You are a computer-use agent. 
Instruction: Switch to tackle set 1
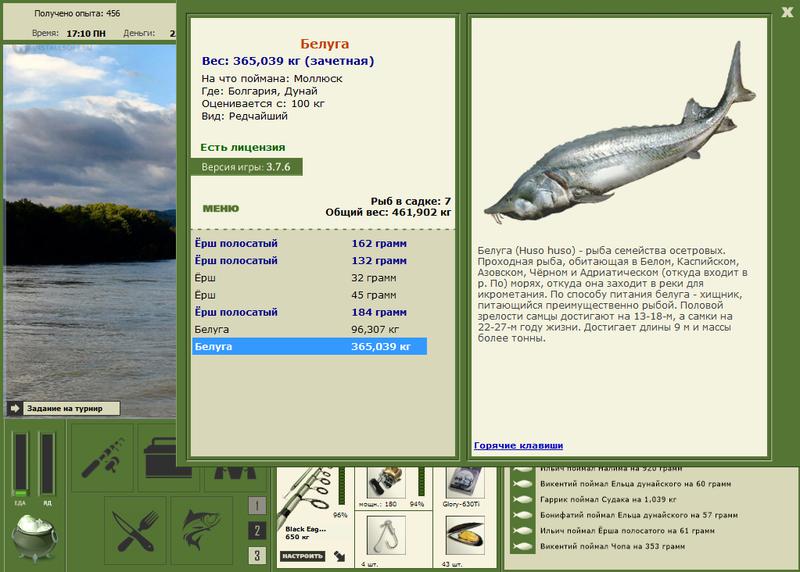pos(257,506)
